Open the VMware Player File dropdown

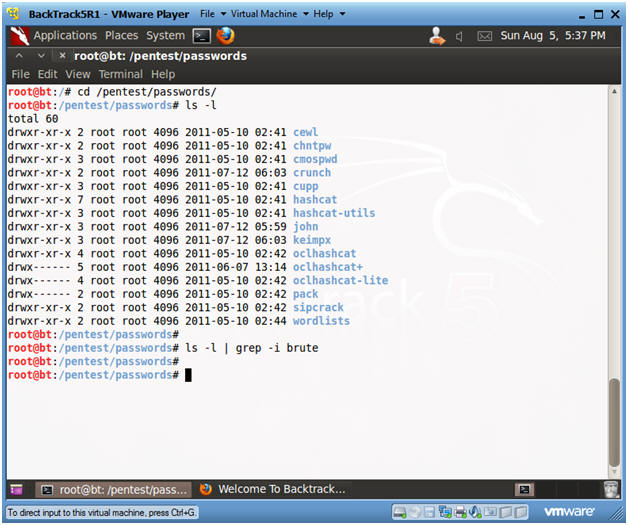[213, 14]
